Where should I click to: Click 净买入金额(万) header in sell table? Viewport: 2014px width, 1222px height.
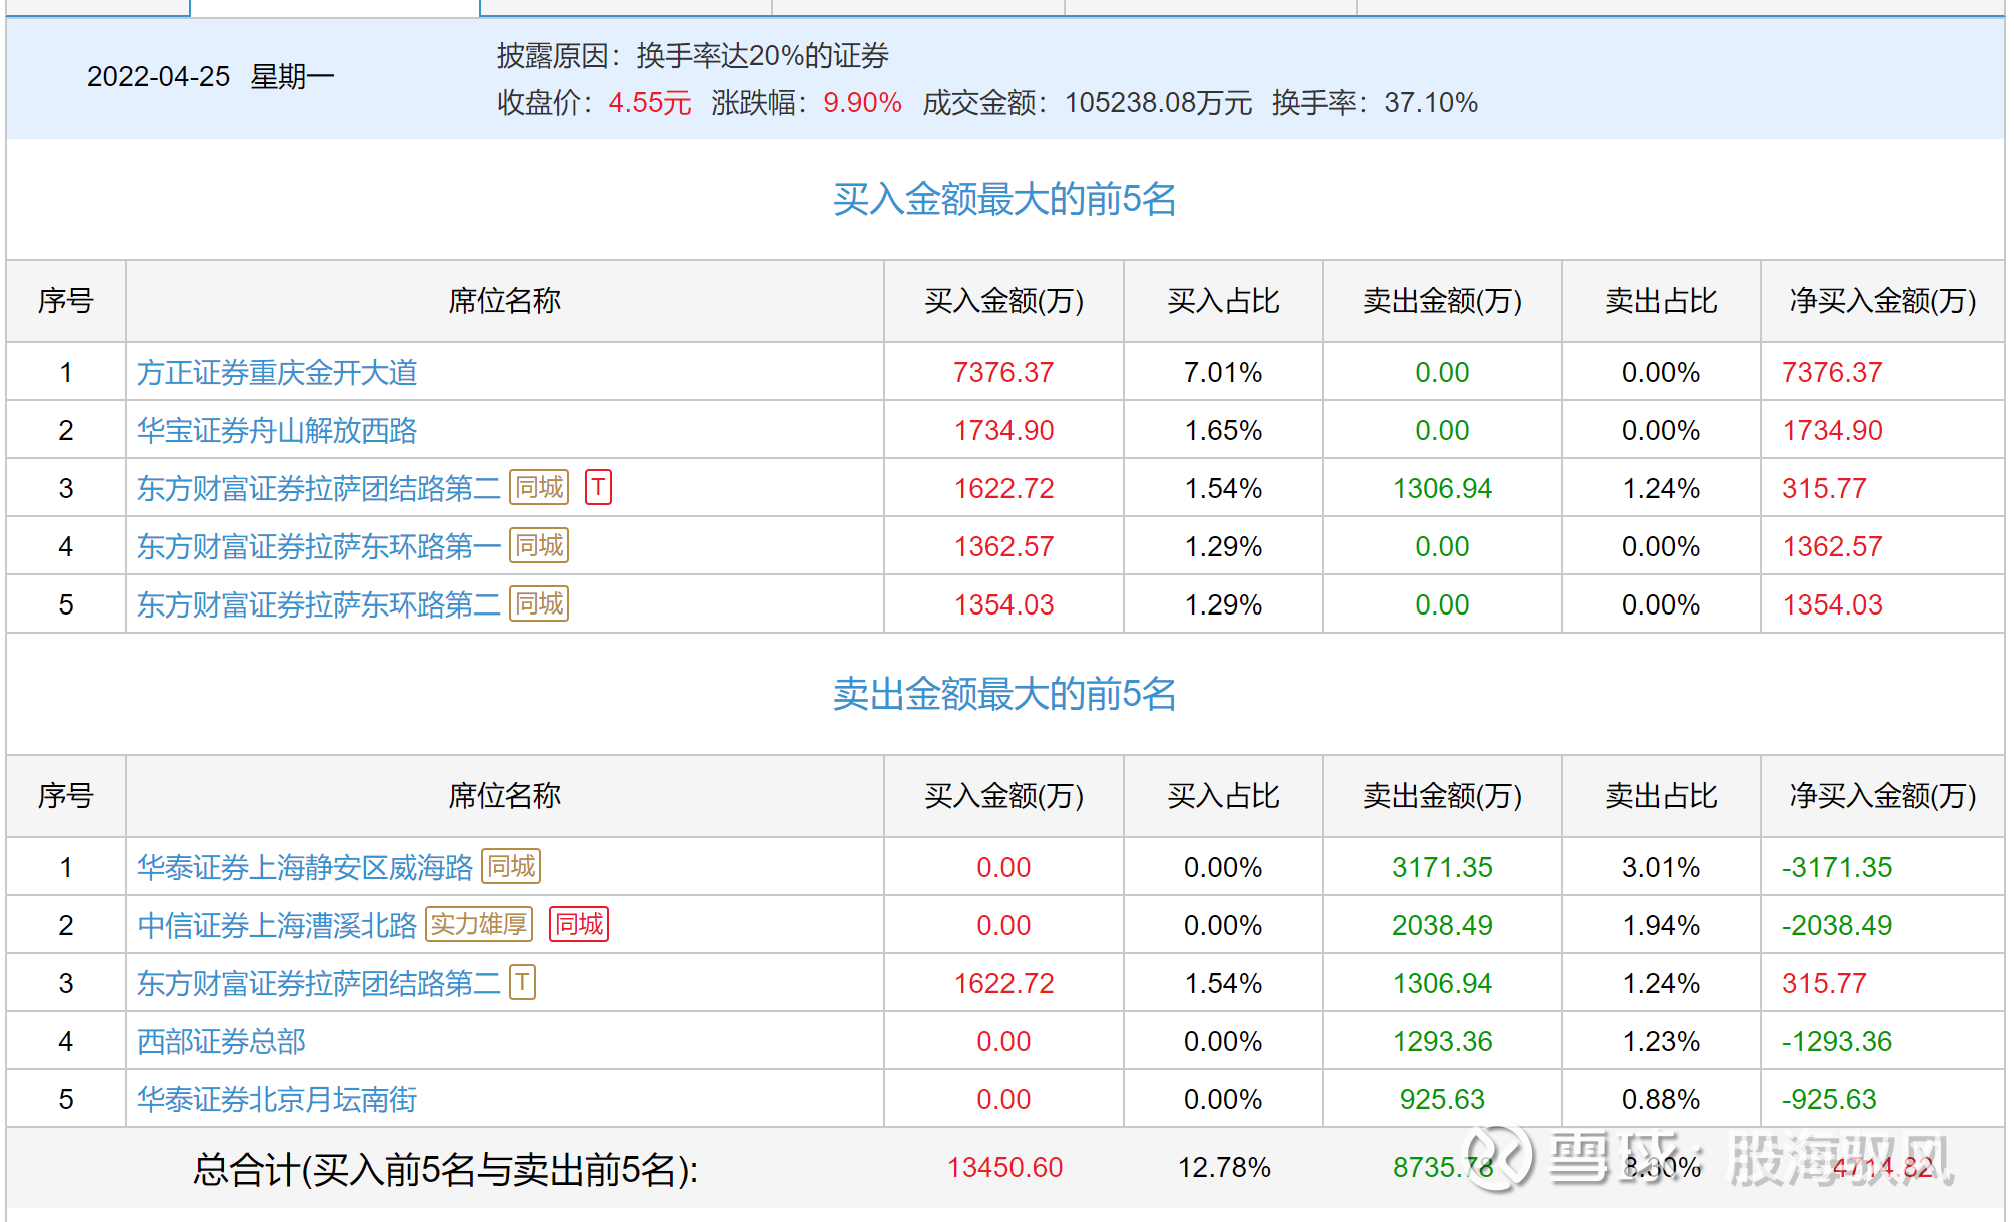1882,796
